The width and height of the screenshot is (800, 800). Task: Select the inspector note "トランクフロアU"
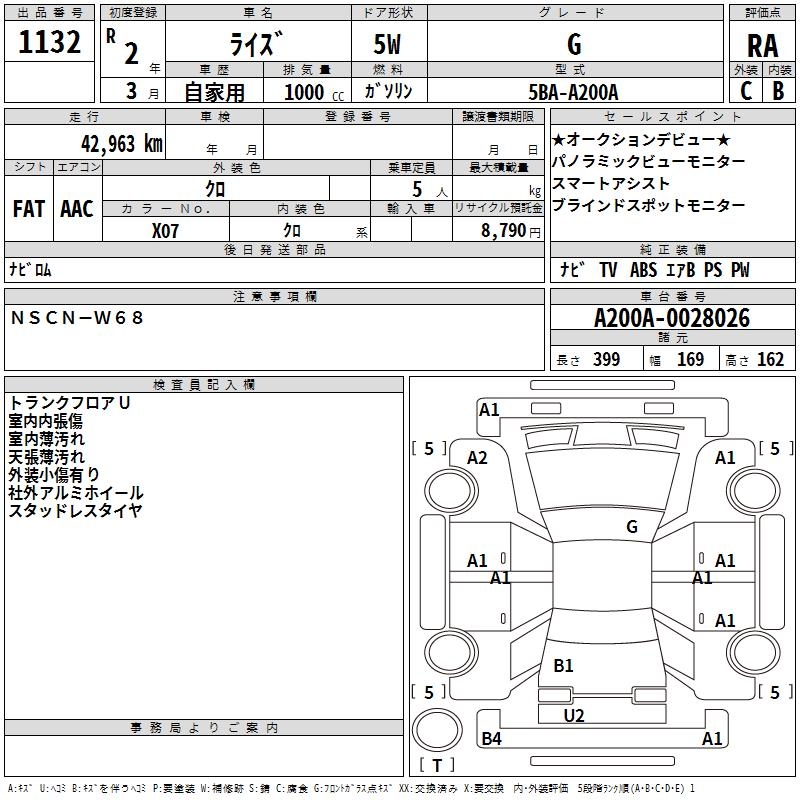[x=69, y=403]
